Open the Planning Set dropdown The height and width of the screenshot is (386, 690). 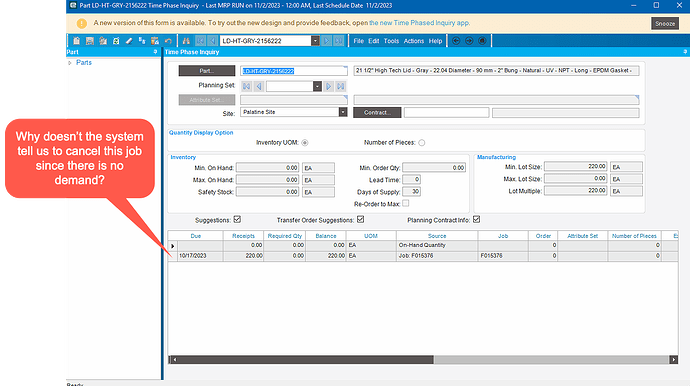[317, 86]
